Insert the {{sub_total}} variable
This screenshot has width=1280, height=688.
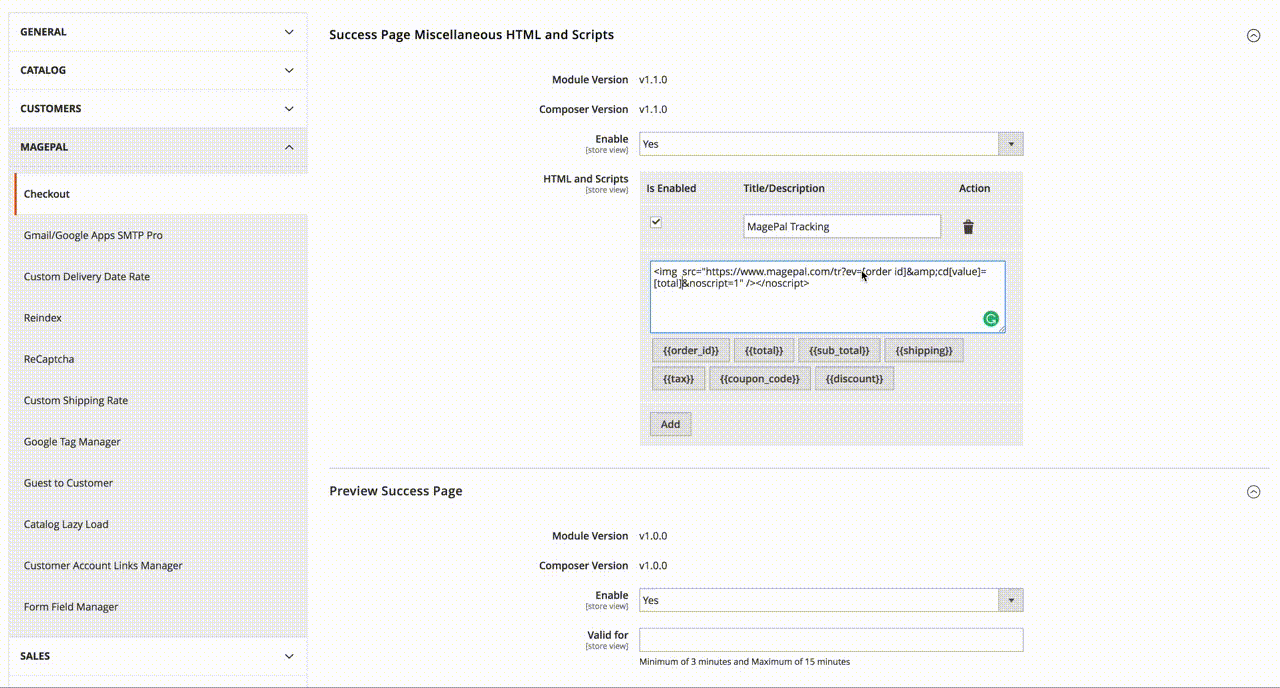click(x=839, y=350)
